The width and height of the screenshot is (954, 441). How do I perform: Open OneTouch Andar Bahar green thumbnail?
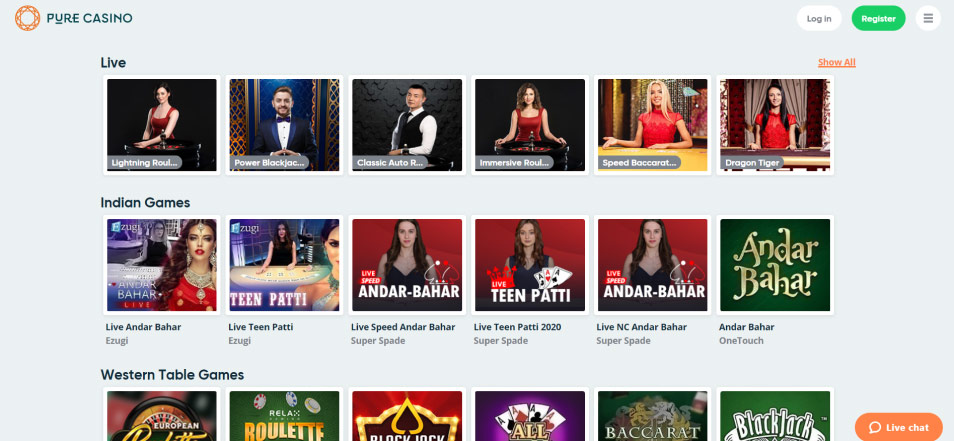point(775,265)
